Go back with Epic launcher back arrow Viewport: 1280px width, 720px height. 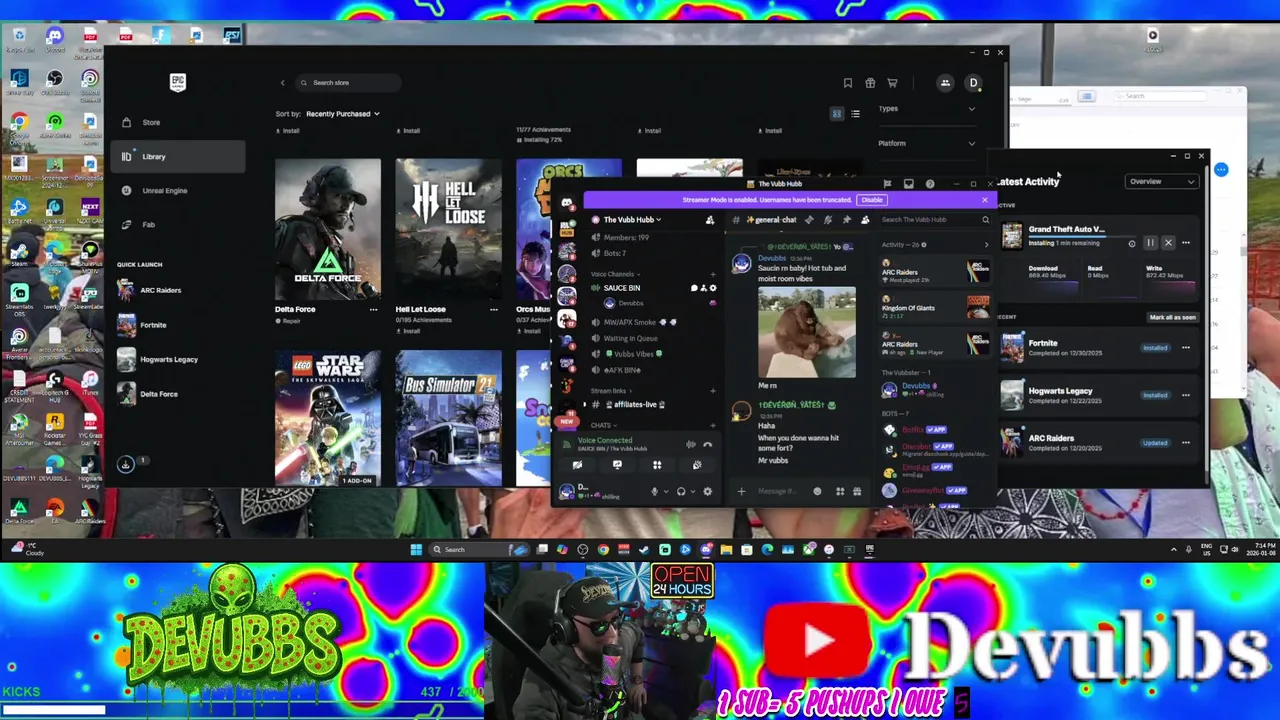tap(282, 83)
